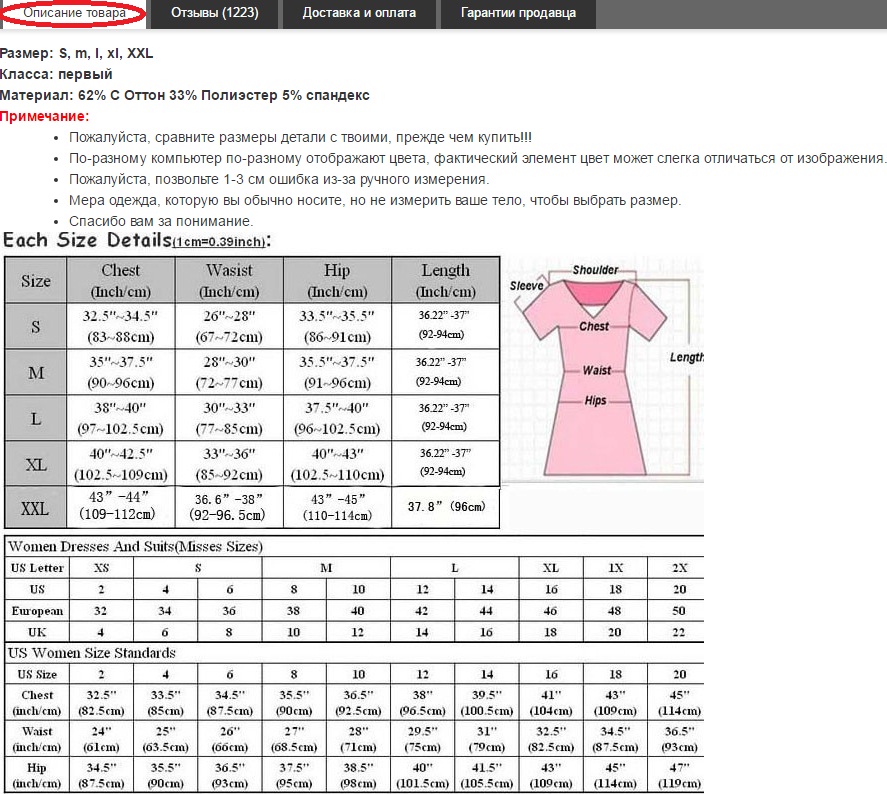Click the XS cell in US Letter row
Viewport: 887px width, 794px height.
click(x=101, y=568)
